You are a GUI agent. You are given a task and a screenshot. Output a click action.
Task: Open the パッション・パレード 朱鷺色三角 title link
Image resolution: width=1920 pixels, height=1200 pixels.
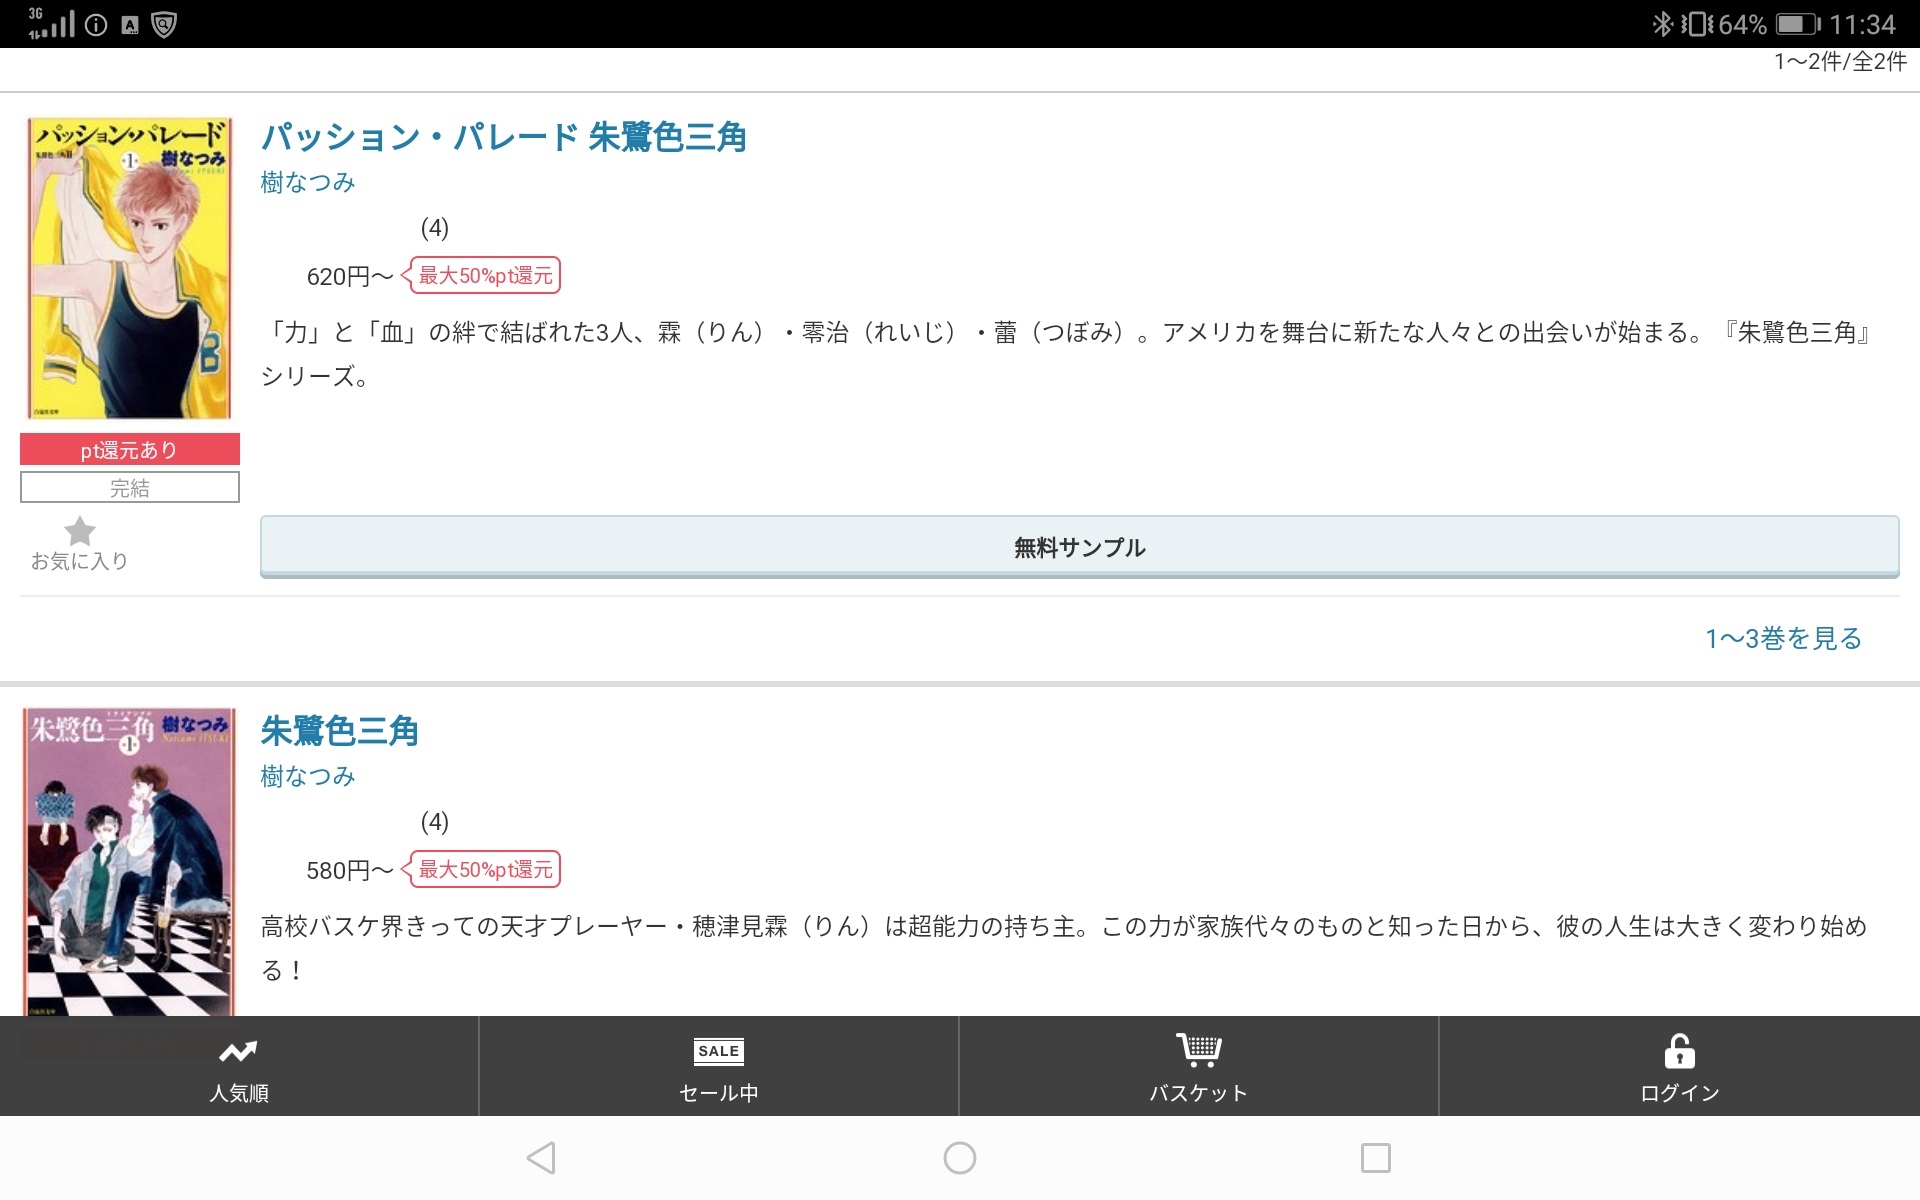pos(503,137)
